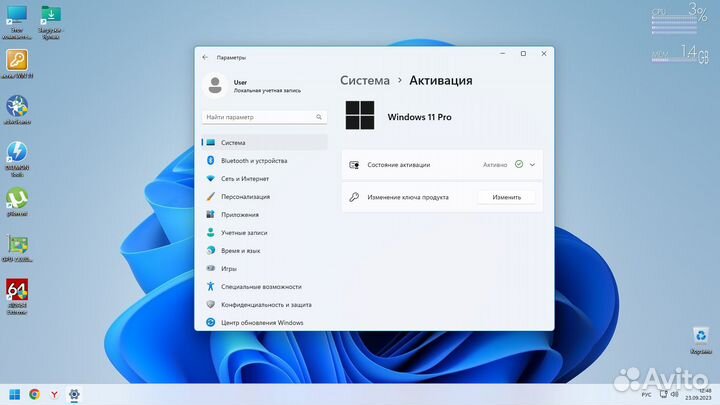Image resolution: width=720 pixels, height=405 pixels.
Task: Open the Приложения section
Action: [x=264, y=214]
